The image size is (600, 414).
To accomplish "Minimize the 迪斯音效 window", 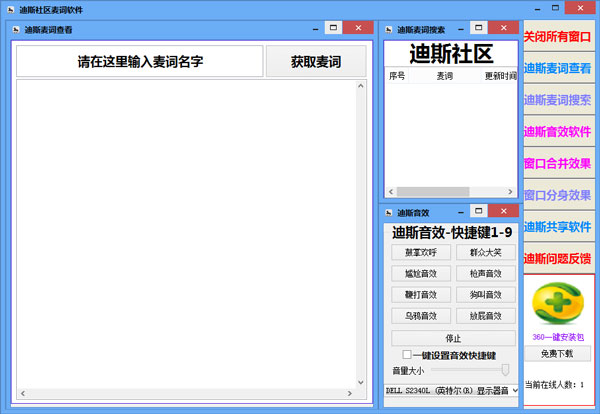I will (461, 212).
